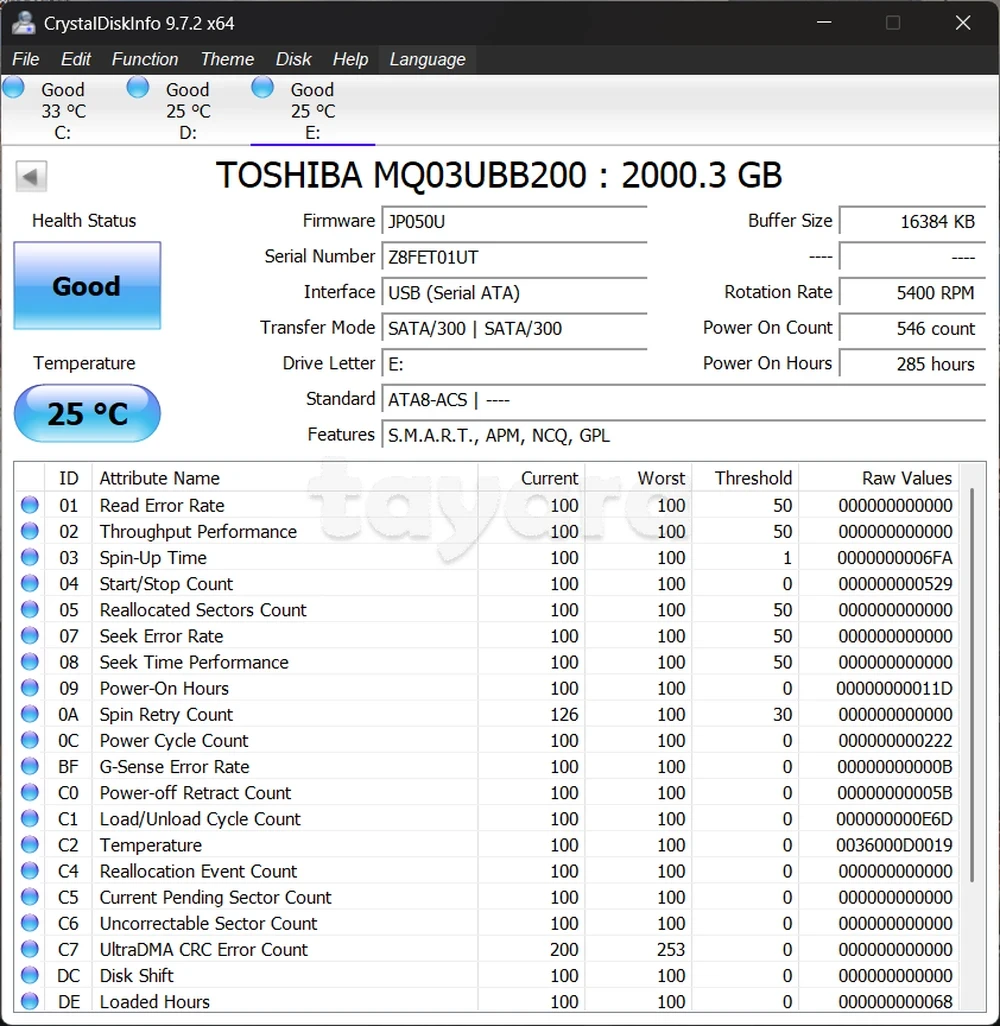Switch to the E: drive tab
This screenshot has width=1000, height=1026.
pos(312,110)
